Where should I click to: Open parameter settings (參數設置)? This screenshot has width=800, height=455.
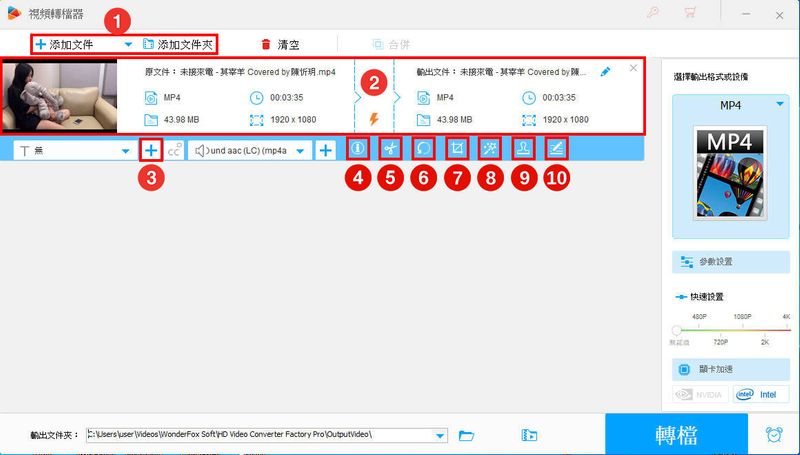(x=731, y=262)
